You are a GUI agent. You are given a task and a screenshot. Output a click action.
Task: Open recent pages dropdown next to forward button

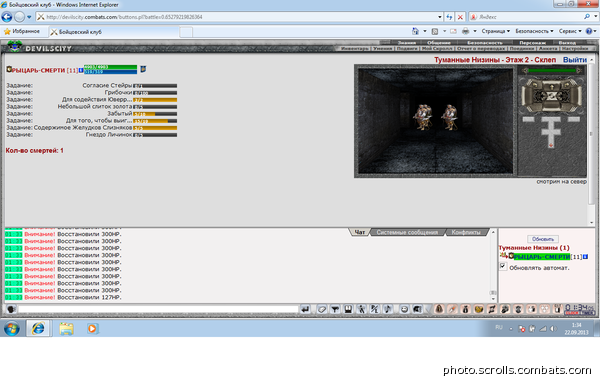[x=29, y=17]
